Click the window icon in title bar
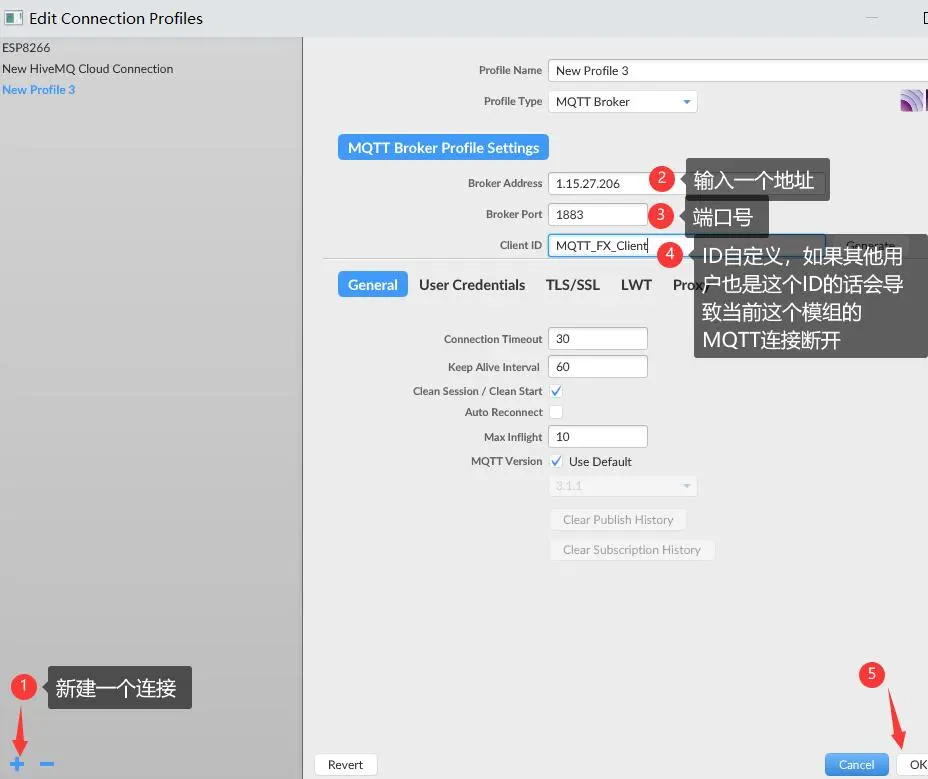The image size is (928, 779). pyautogui.click(x=14, y=18)
